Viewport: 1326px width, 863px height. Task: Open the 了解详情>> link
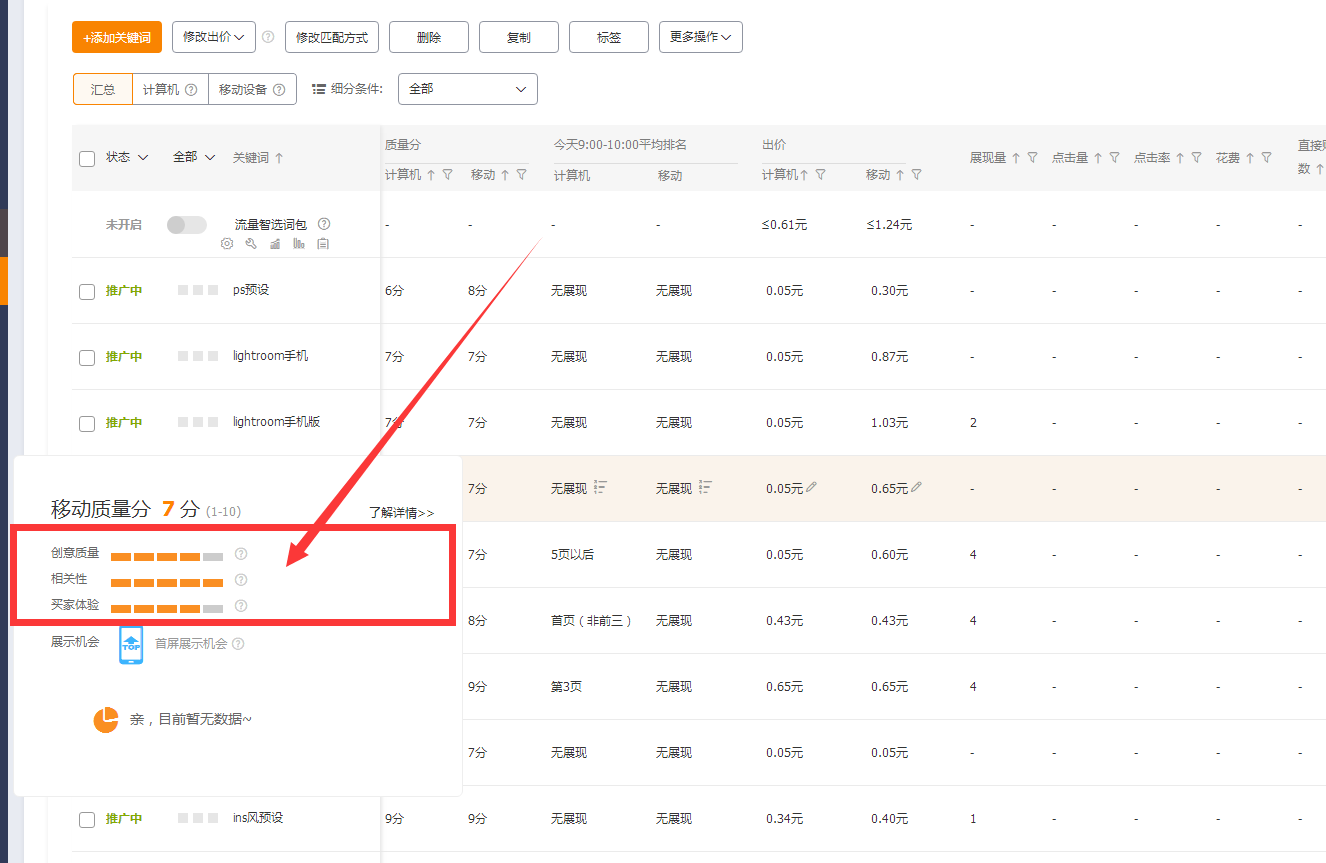(x=402, y=512)
